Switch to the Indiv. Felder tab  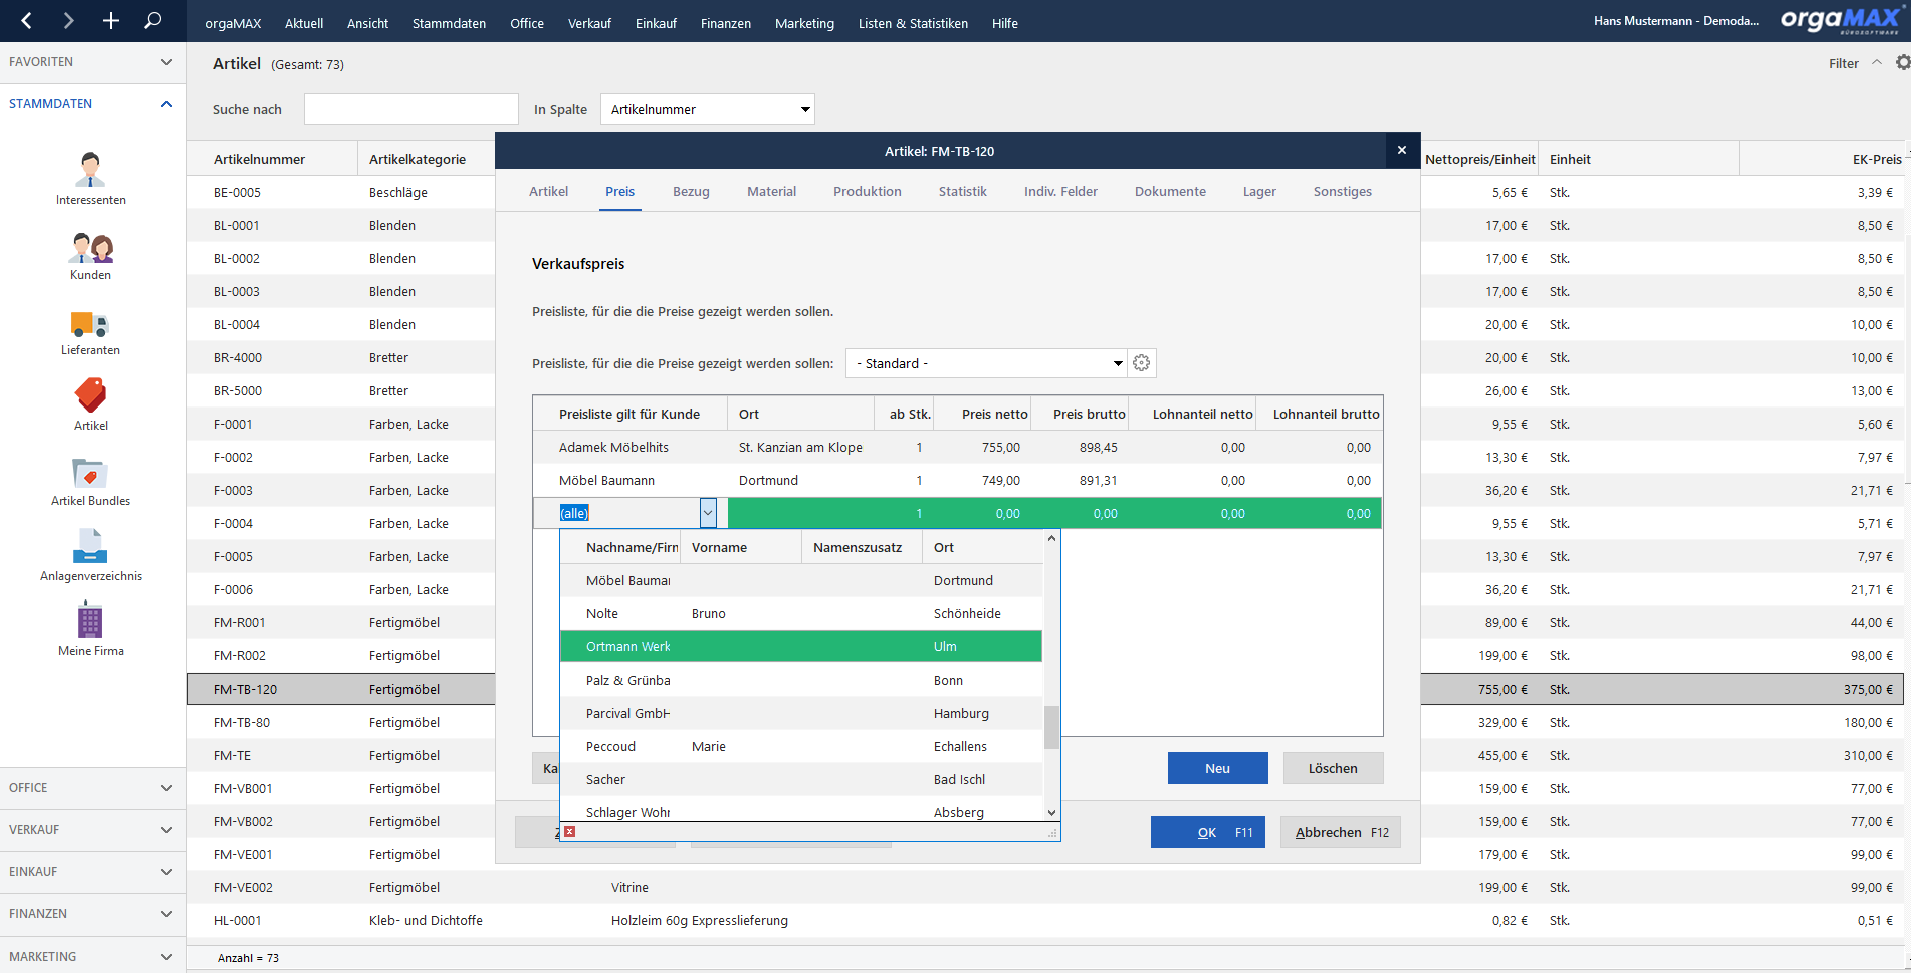tap(1060, 191)
